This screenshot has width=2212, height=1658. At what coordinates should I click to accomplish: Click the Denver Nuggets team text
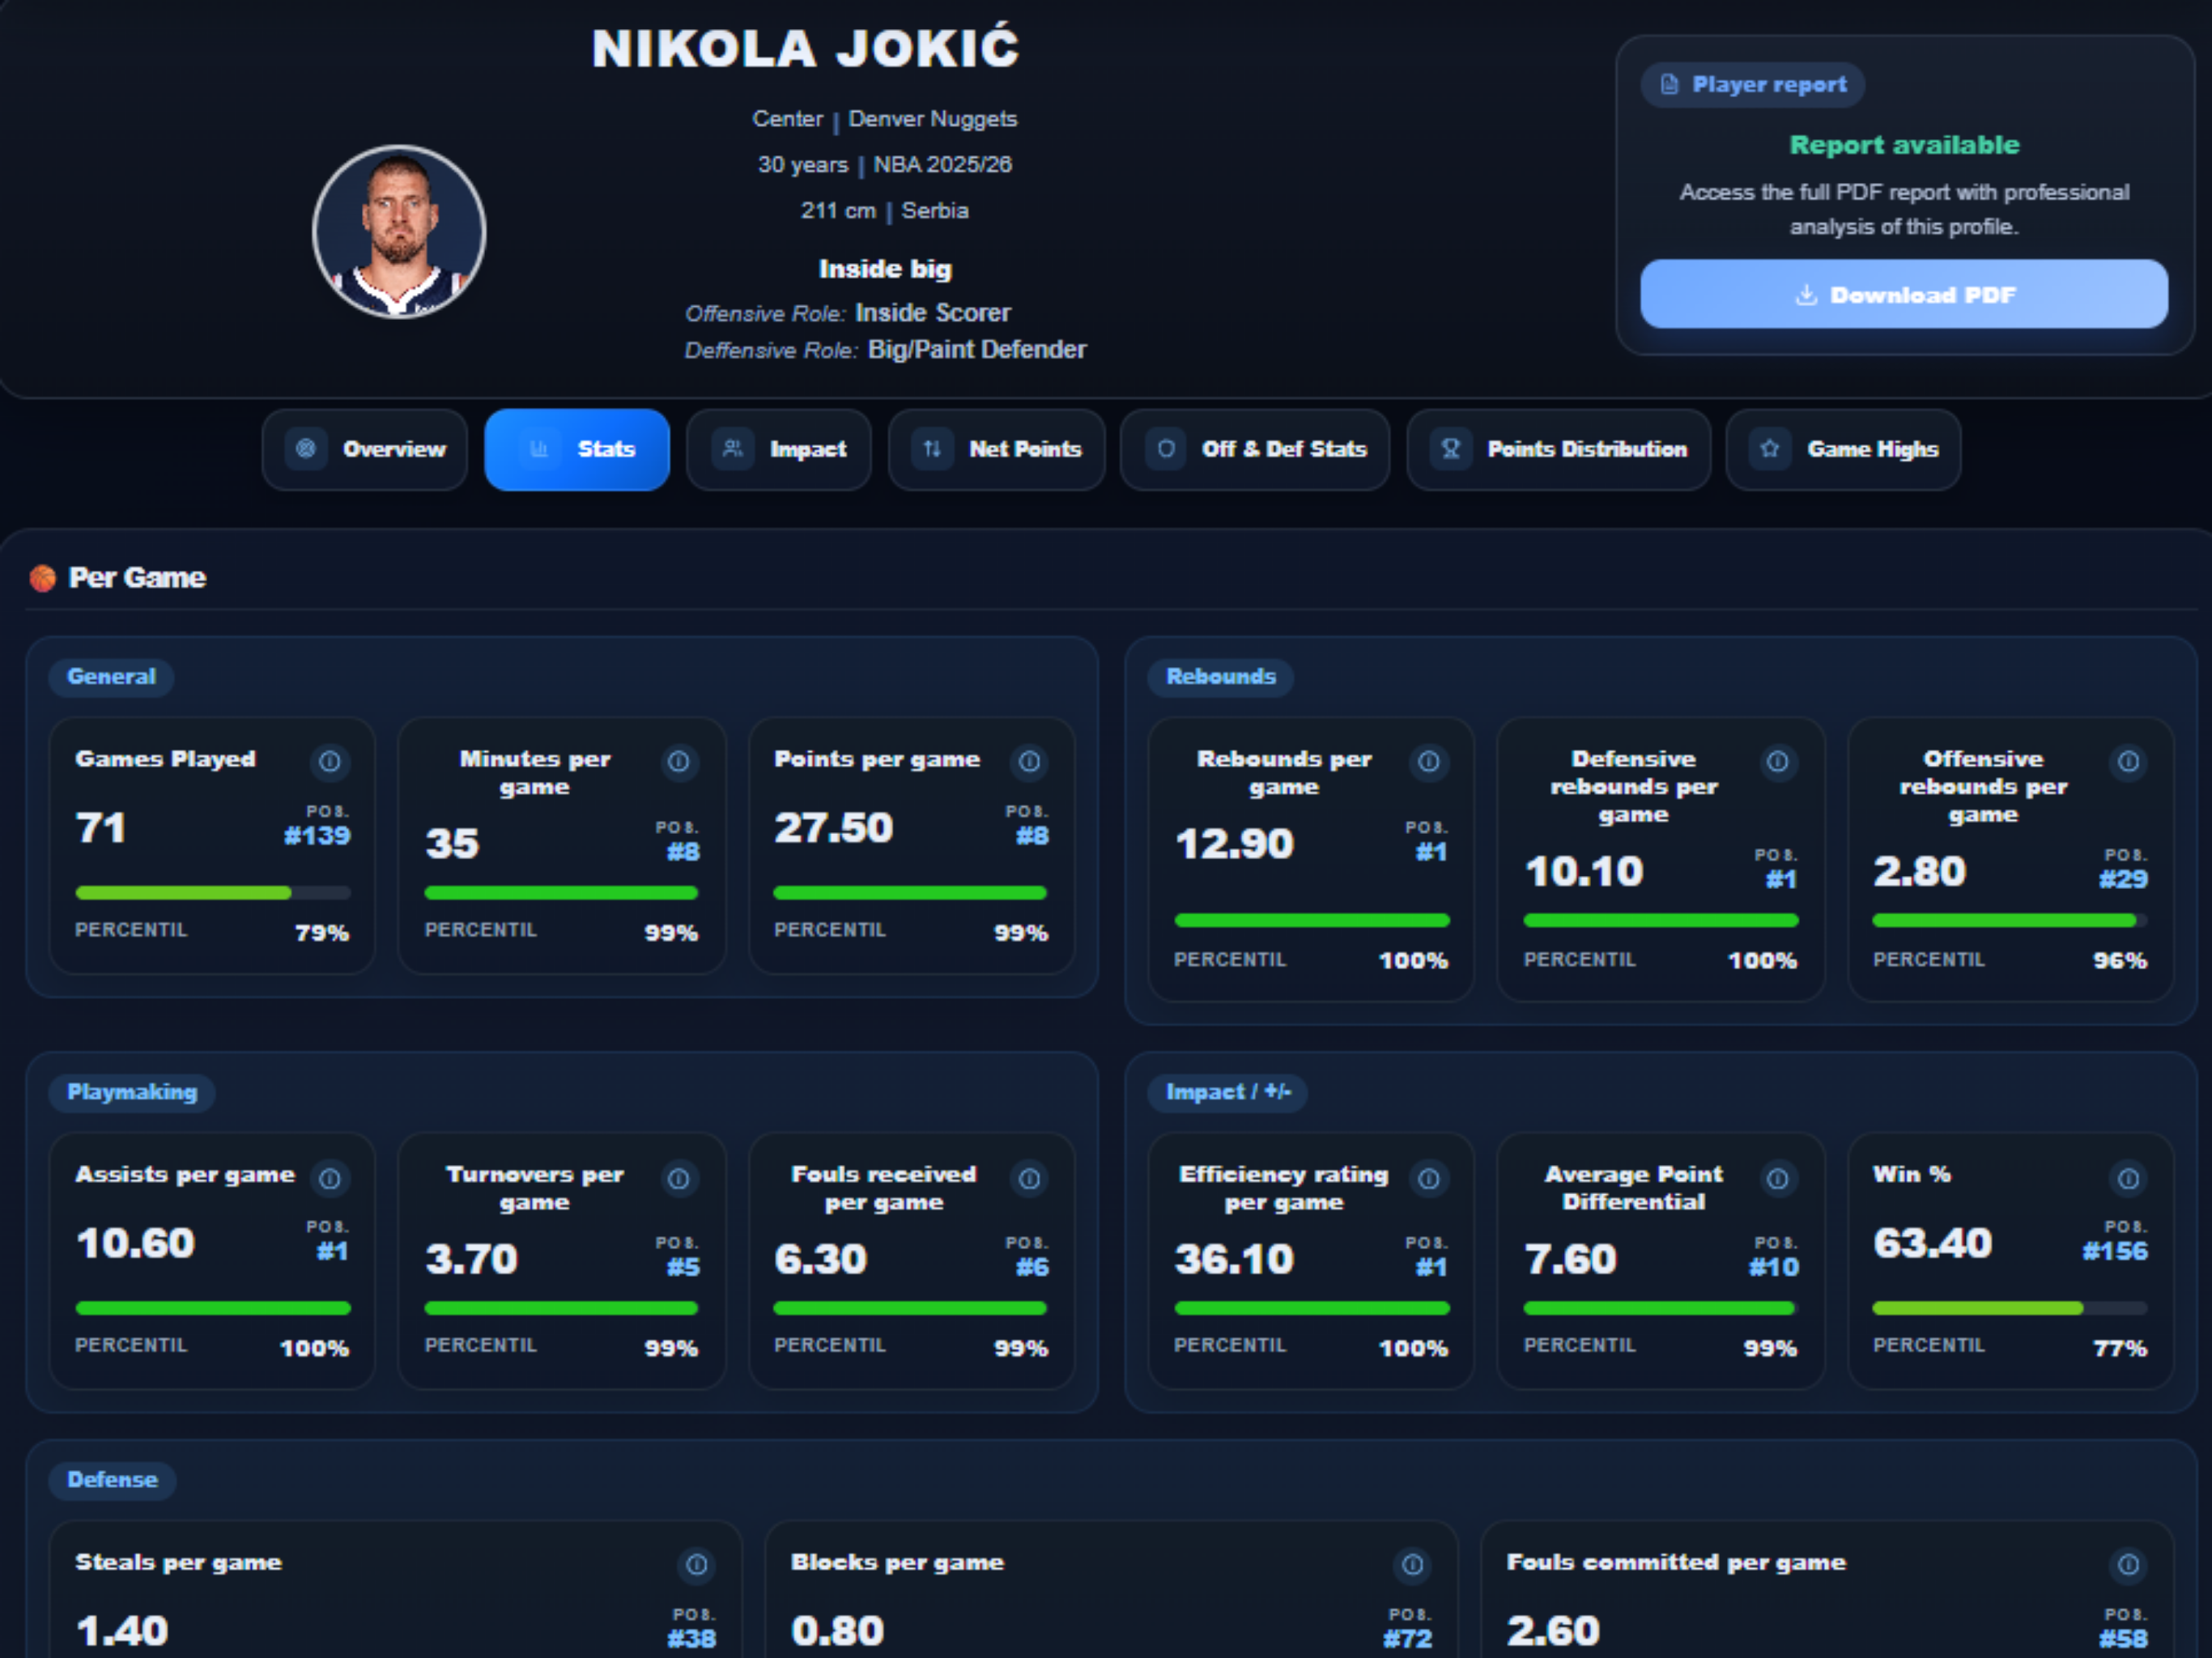[x=932, y=119]
